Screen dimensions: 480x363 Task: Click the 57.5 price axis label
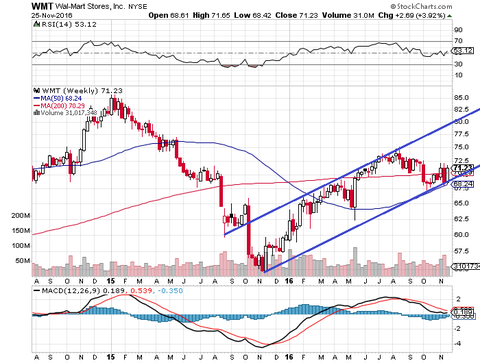[461, 251]
